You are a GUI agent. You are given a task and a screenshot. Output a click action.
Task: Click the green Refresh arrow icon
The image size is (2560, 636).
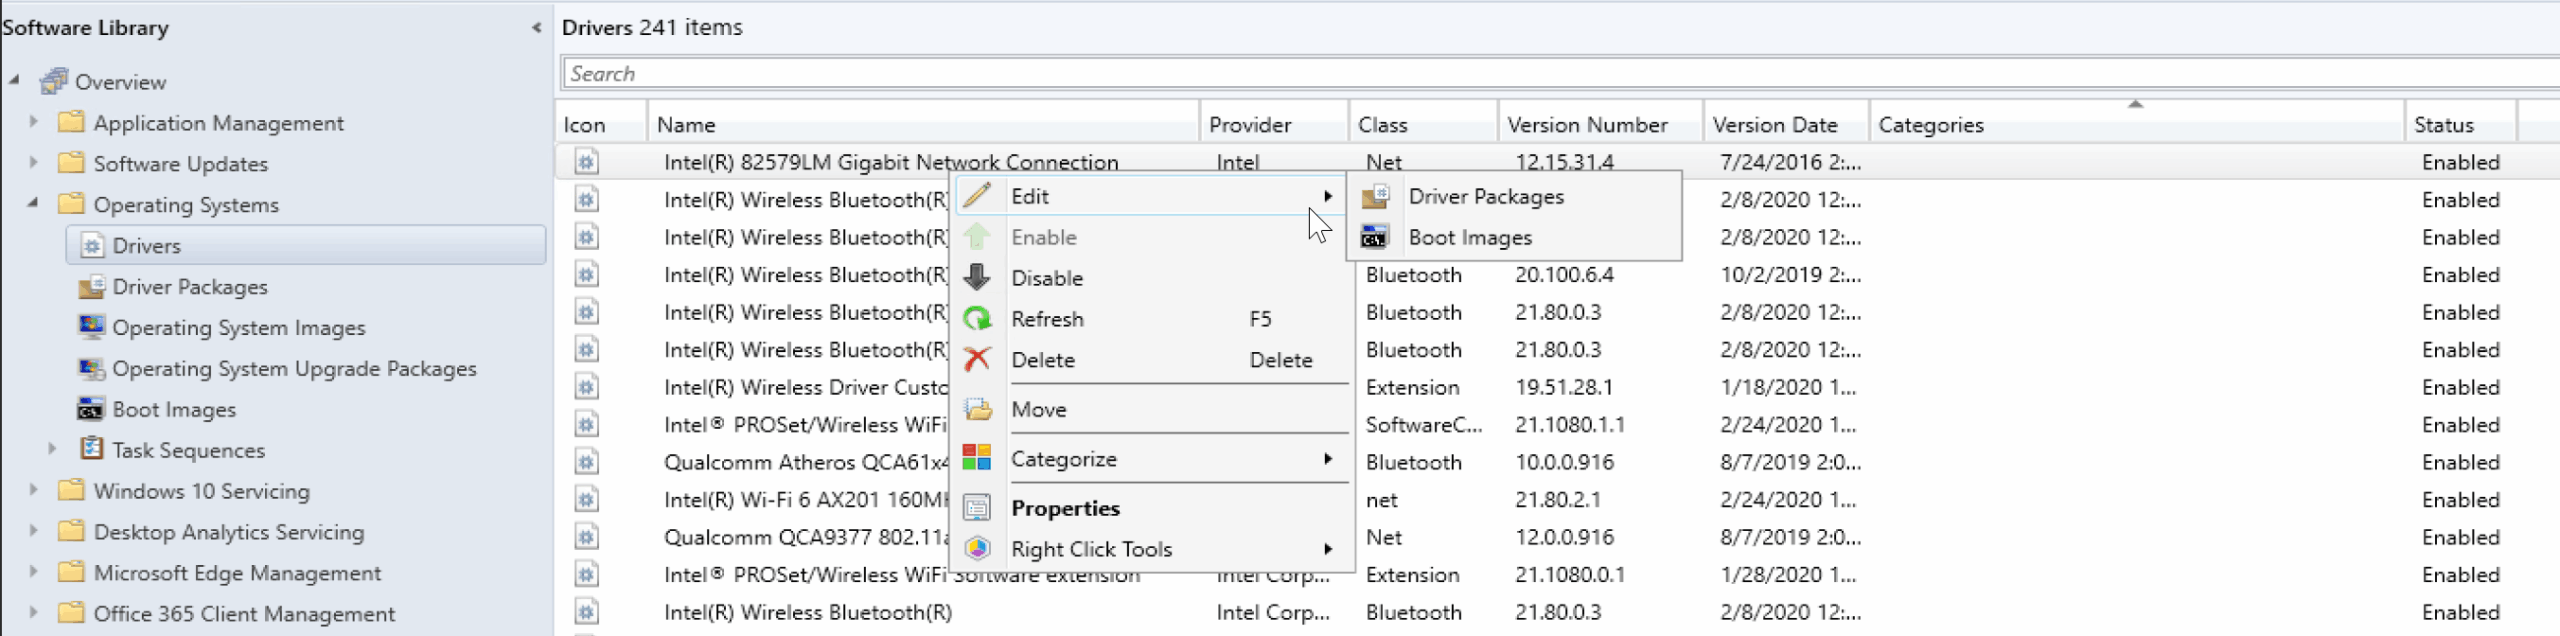point(977,319)
